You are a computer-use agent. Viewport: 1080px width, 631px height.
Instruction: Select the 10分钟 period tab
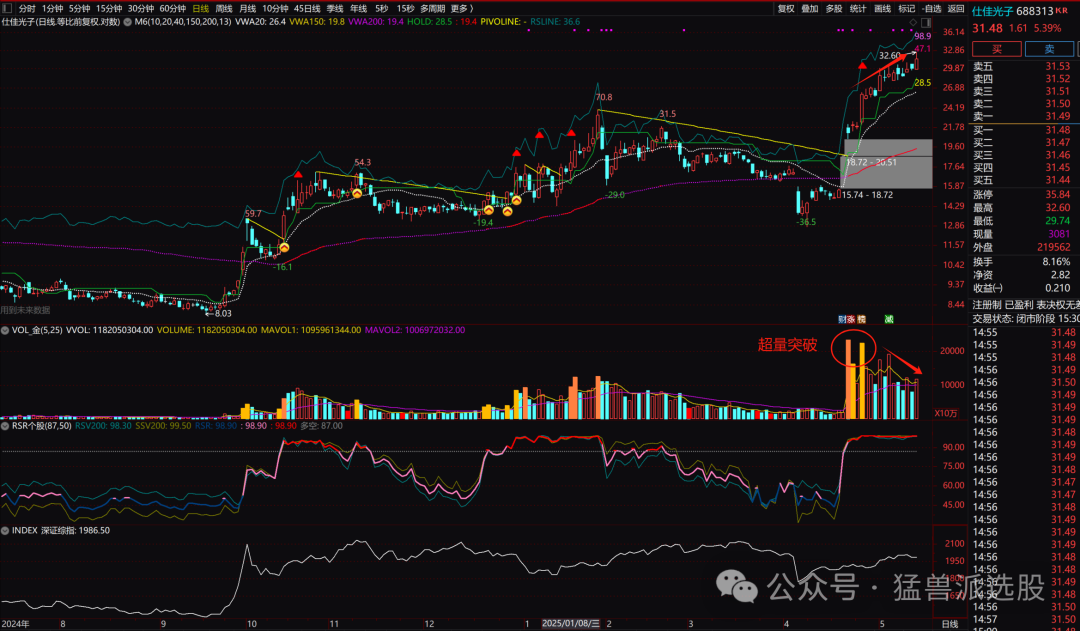click(275, 9)
